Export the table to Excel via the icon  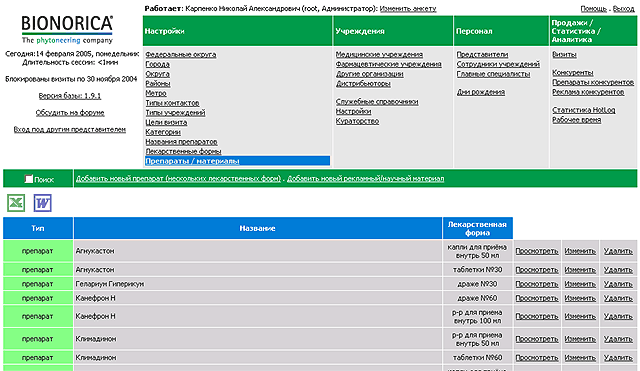coord(16,203)
